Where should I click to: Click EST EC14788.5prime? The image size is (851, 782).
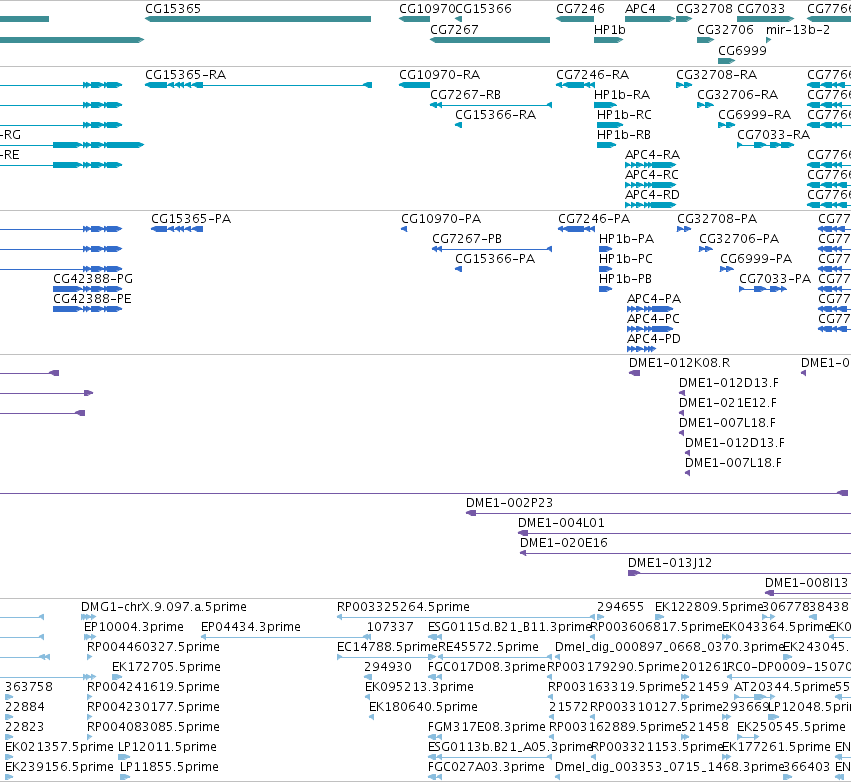point(388,647)
